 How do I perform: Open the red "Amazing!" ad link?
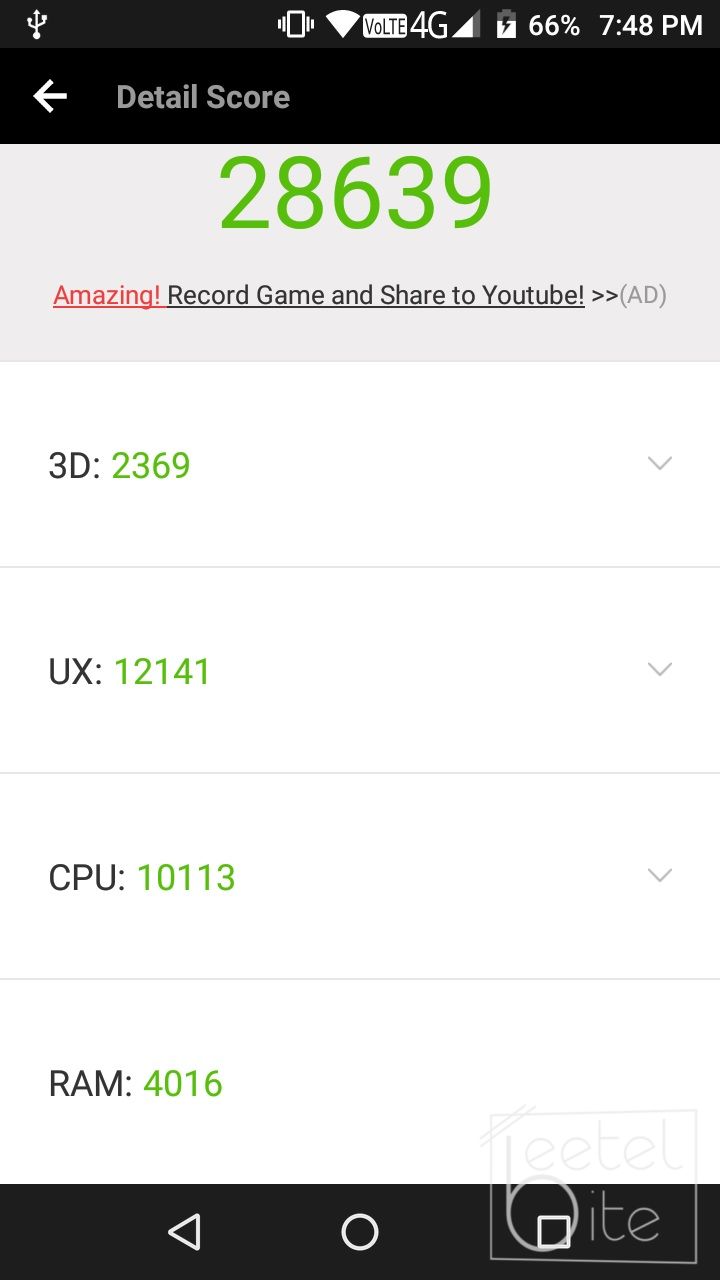pyautogui.click(x=107, y=295)
